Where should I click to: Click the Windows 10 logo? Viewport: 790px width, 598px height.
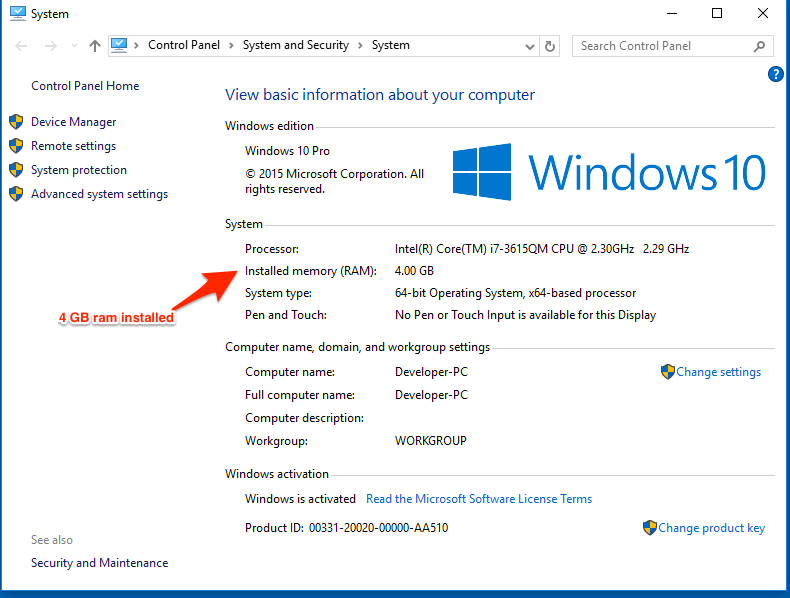[609, 172]
